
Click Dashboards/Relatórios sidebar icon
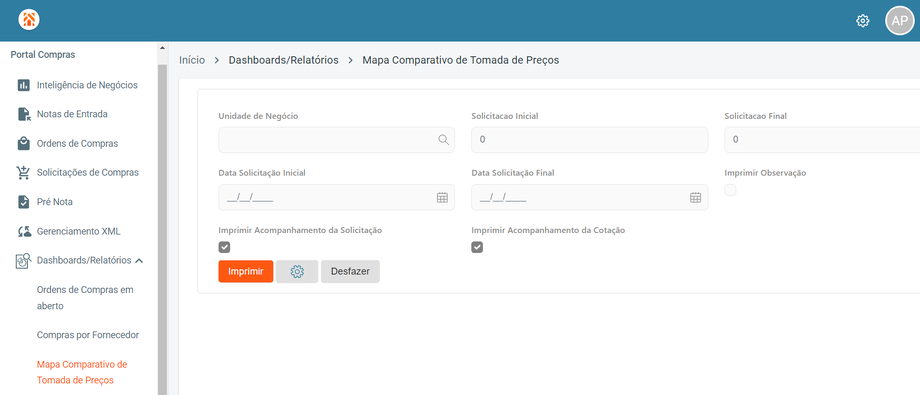tap(23, 261)
